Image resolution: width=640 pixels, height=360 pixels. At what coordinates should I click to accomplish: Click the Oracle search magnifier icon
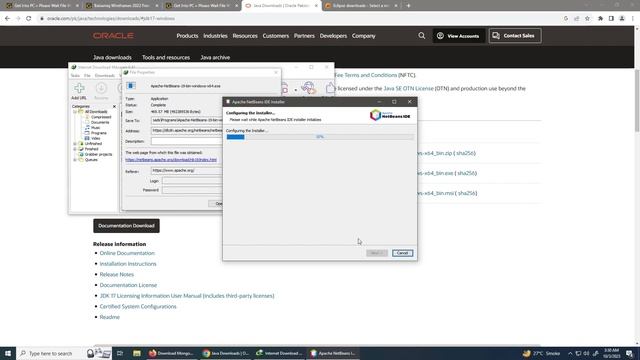pos(422,36)
